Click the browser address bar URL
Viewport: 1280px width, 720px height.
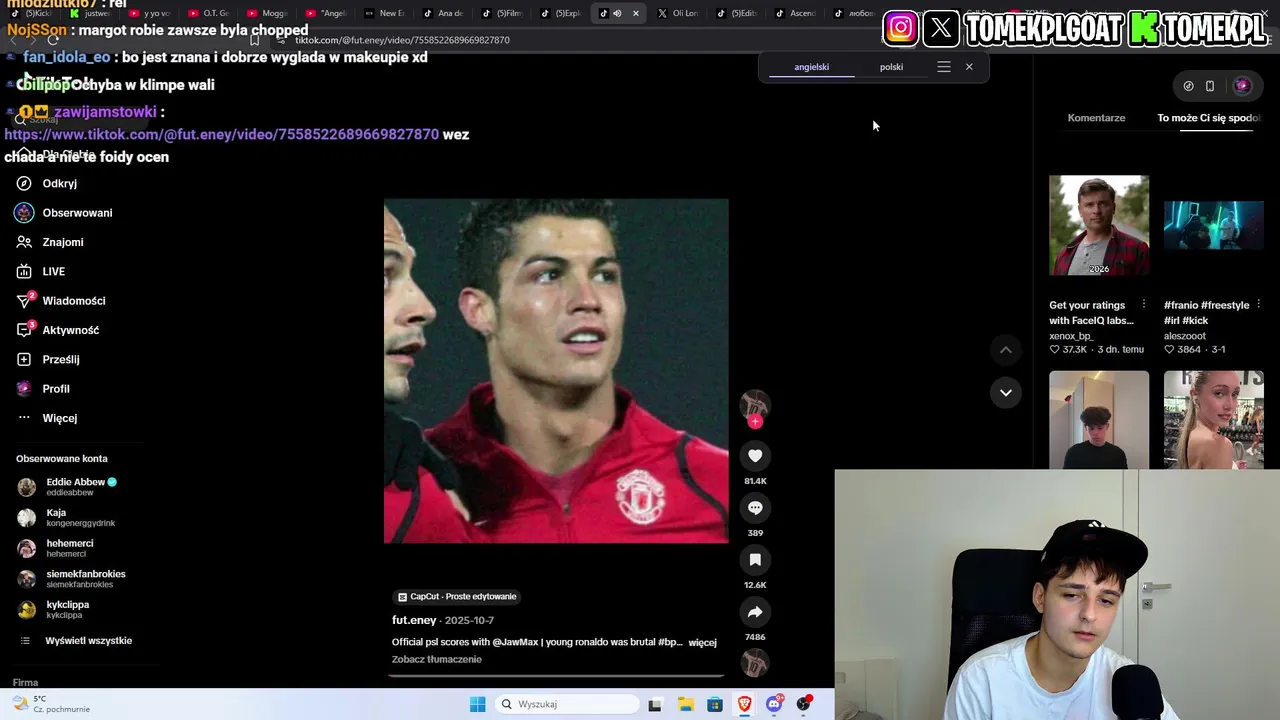point(402,40)
